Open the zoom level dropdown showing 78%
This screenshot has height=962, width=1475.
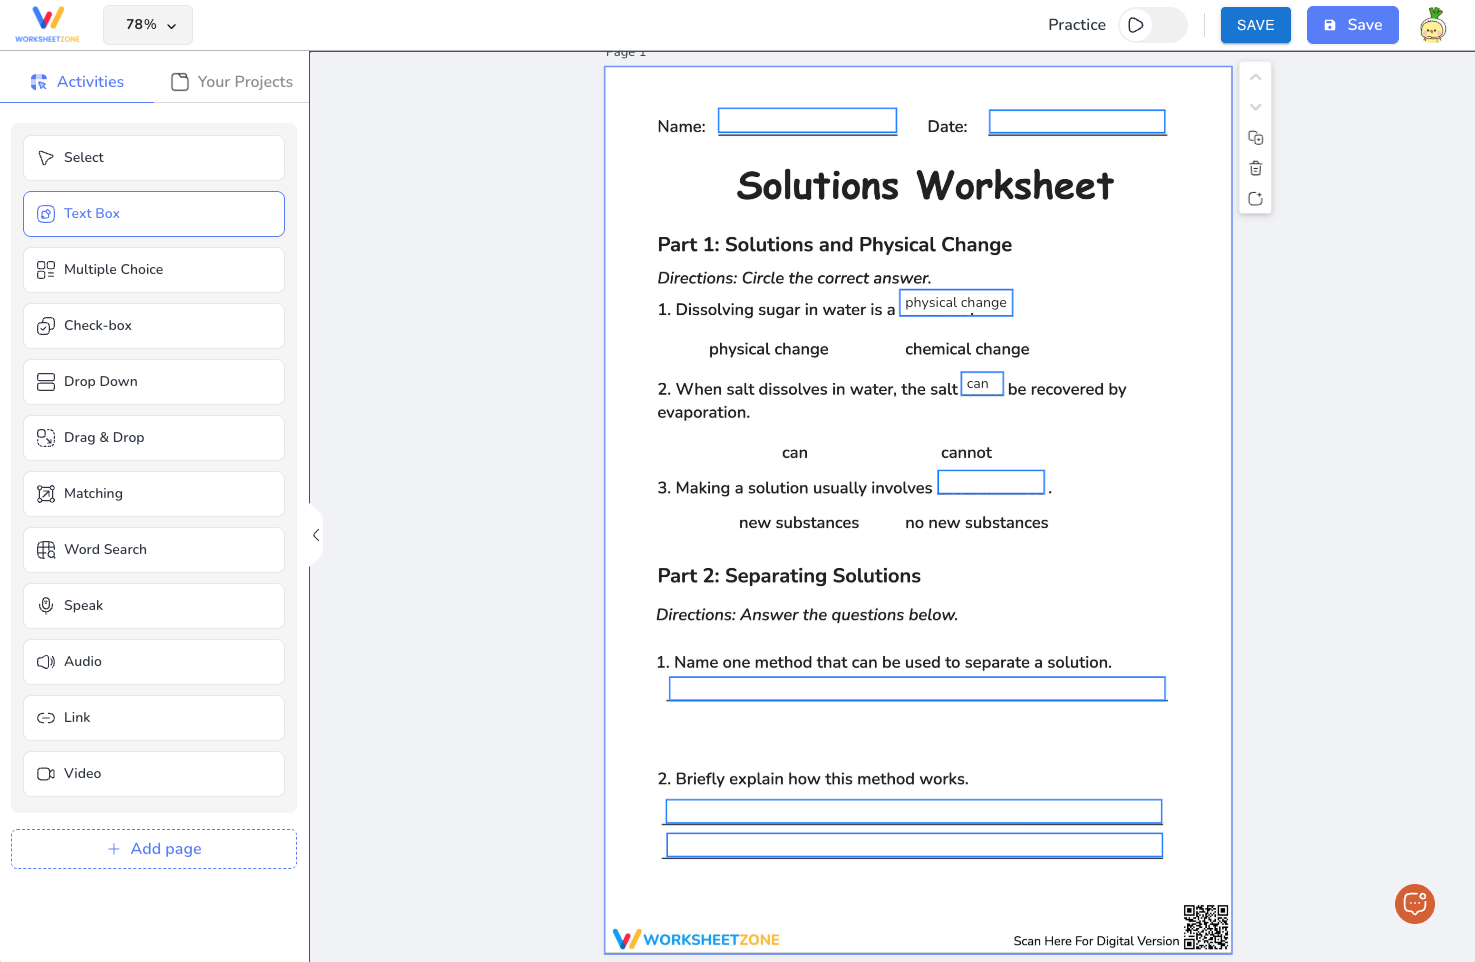coord(147,24)
